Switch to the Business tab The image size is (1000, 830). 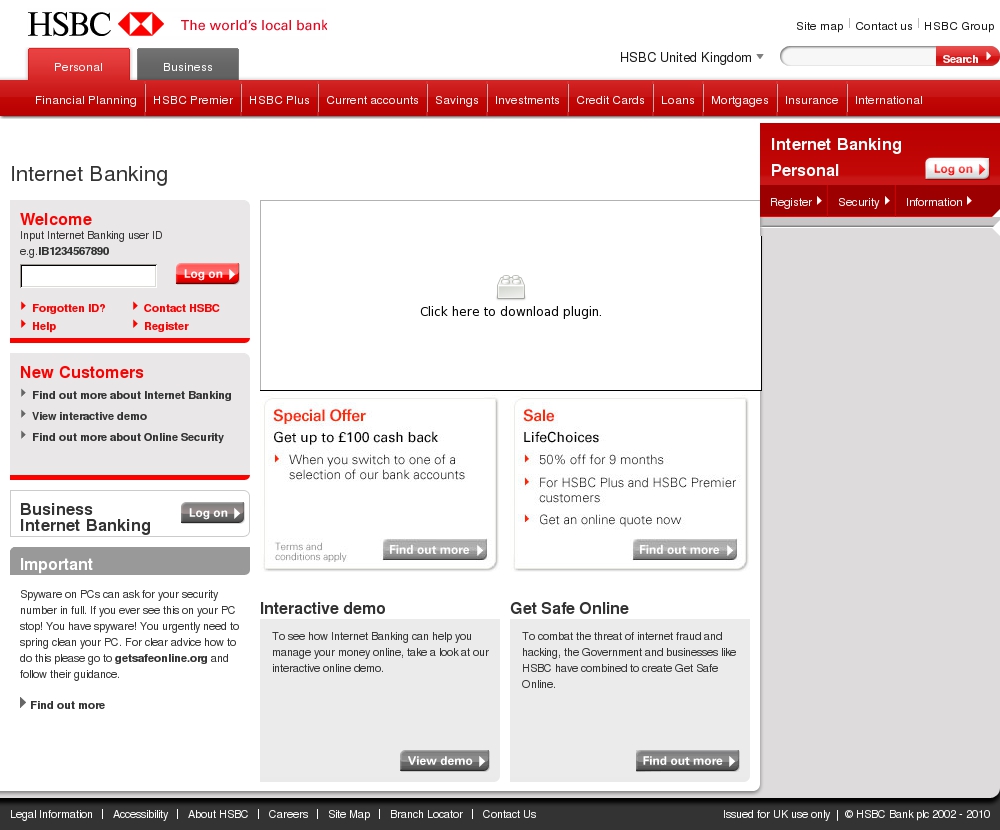pos(188,66)
